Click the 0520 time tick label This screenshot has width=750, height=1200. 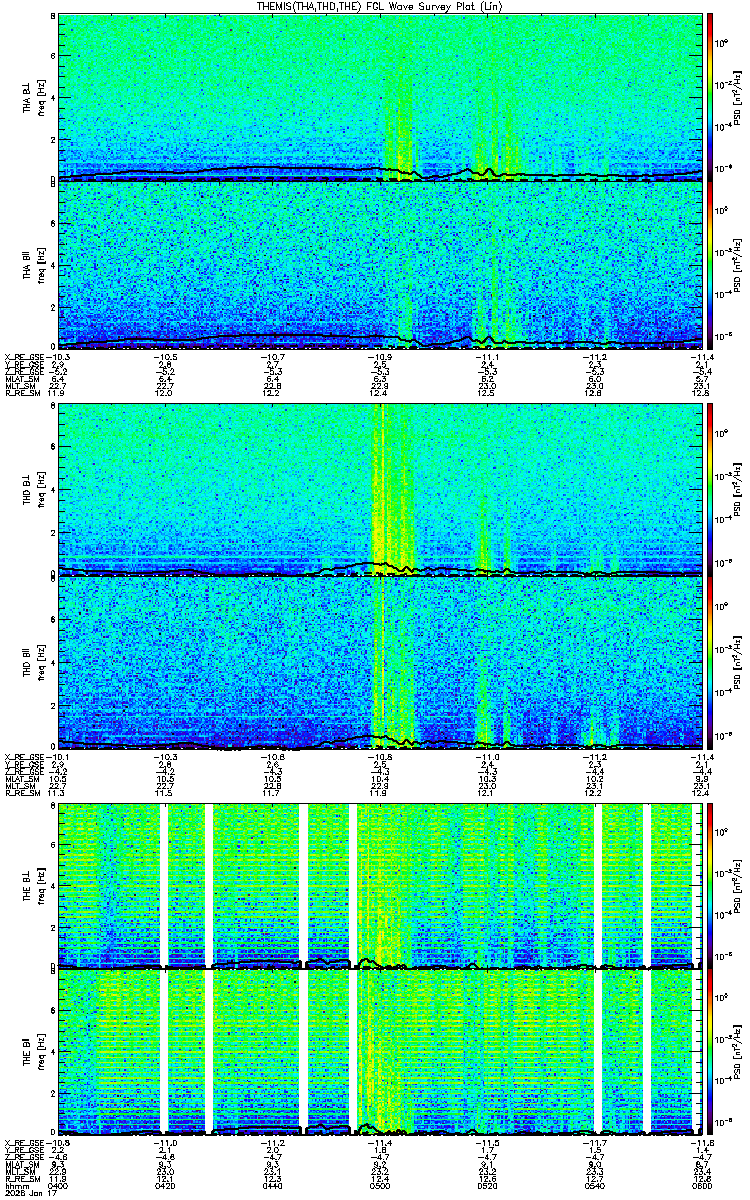[x=487, y=1184]
